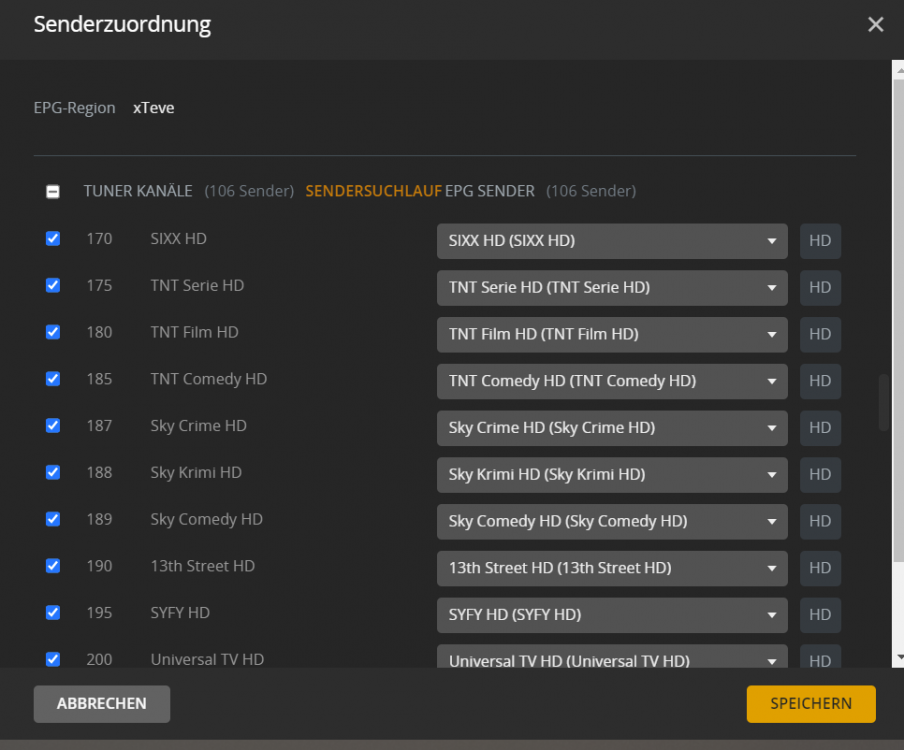The width and height of the screenshot is (904, 750).
Task: Click channel number 195
Action: point(99,612)
